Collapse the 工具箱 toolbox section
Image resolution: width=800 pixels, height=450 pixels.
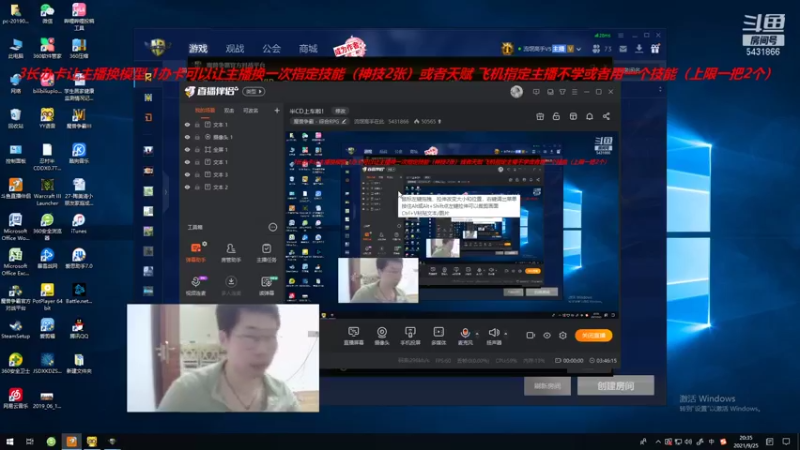273,227
